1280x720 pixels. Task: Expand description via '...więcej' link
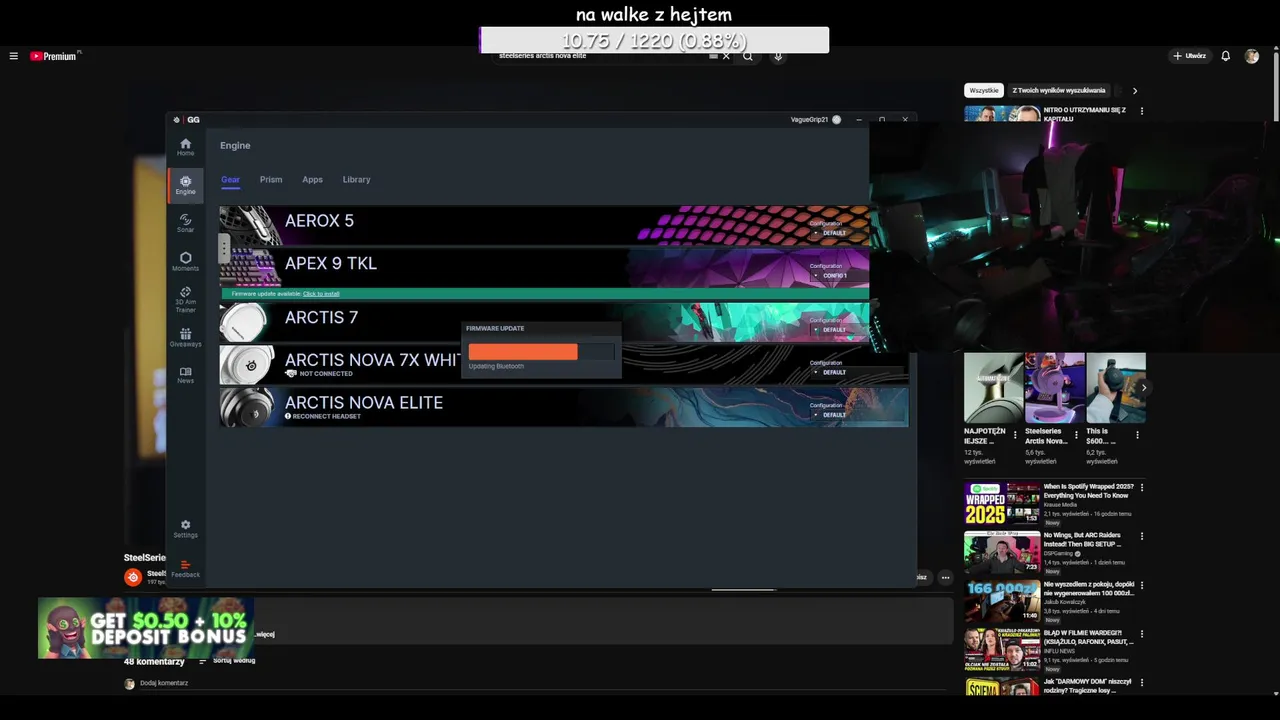pyautogui.click(x=265, y=634)
